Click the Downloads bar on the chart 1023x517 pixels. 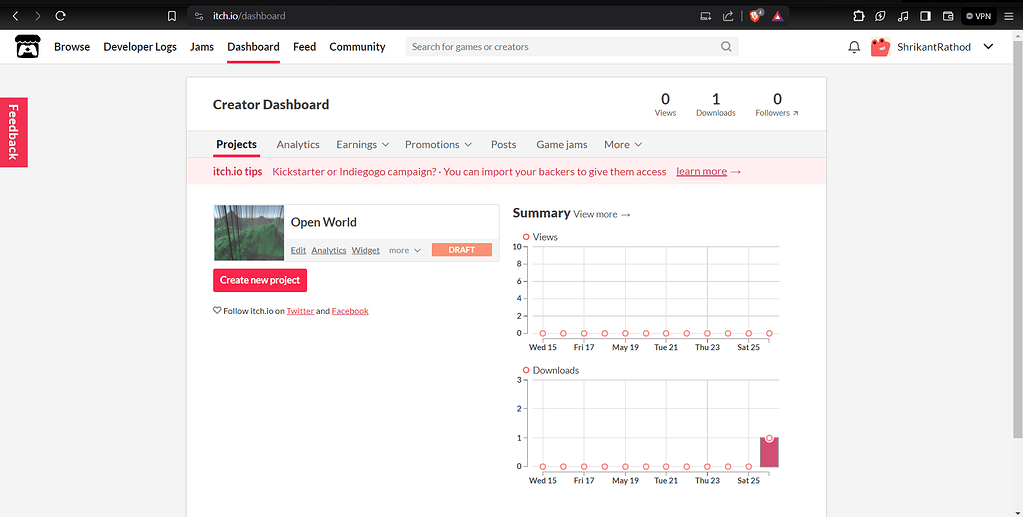769,452
